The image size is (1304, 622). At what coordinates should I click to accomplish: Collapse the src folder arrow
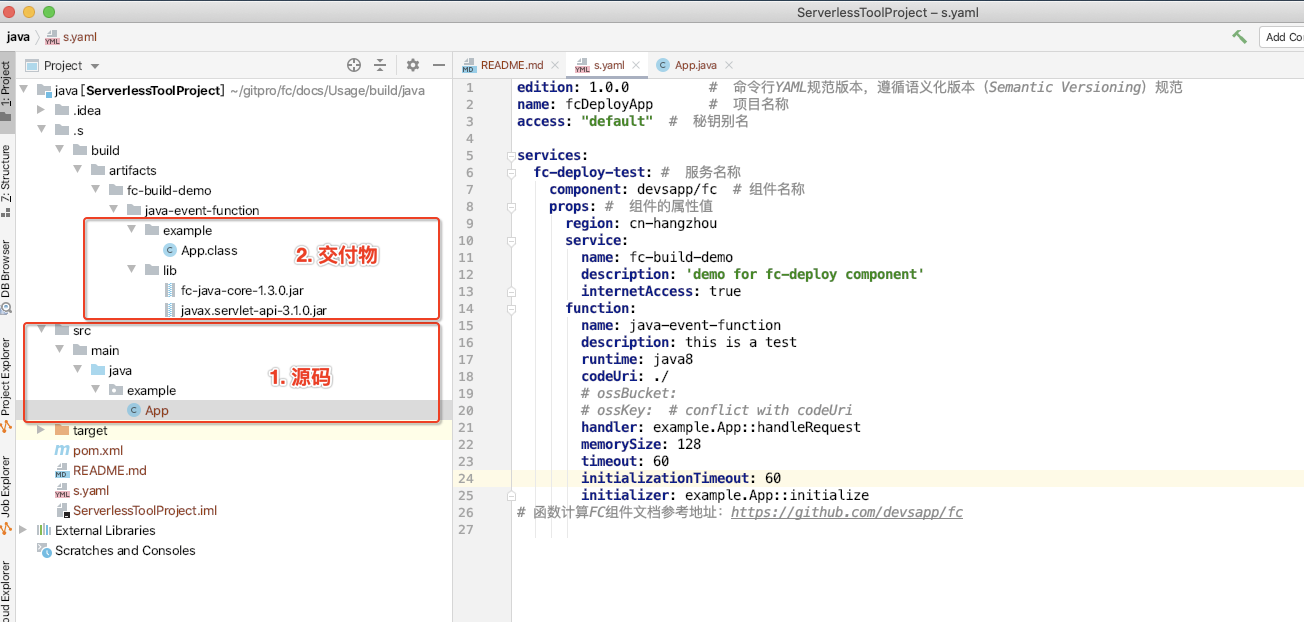point(42,330)
